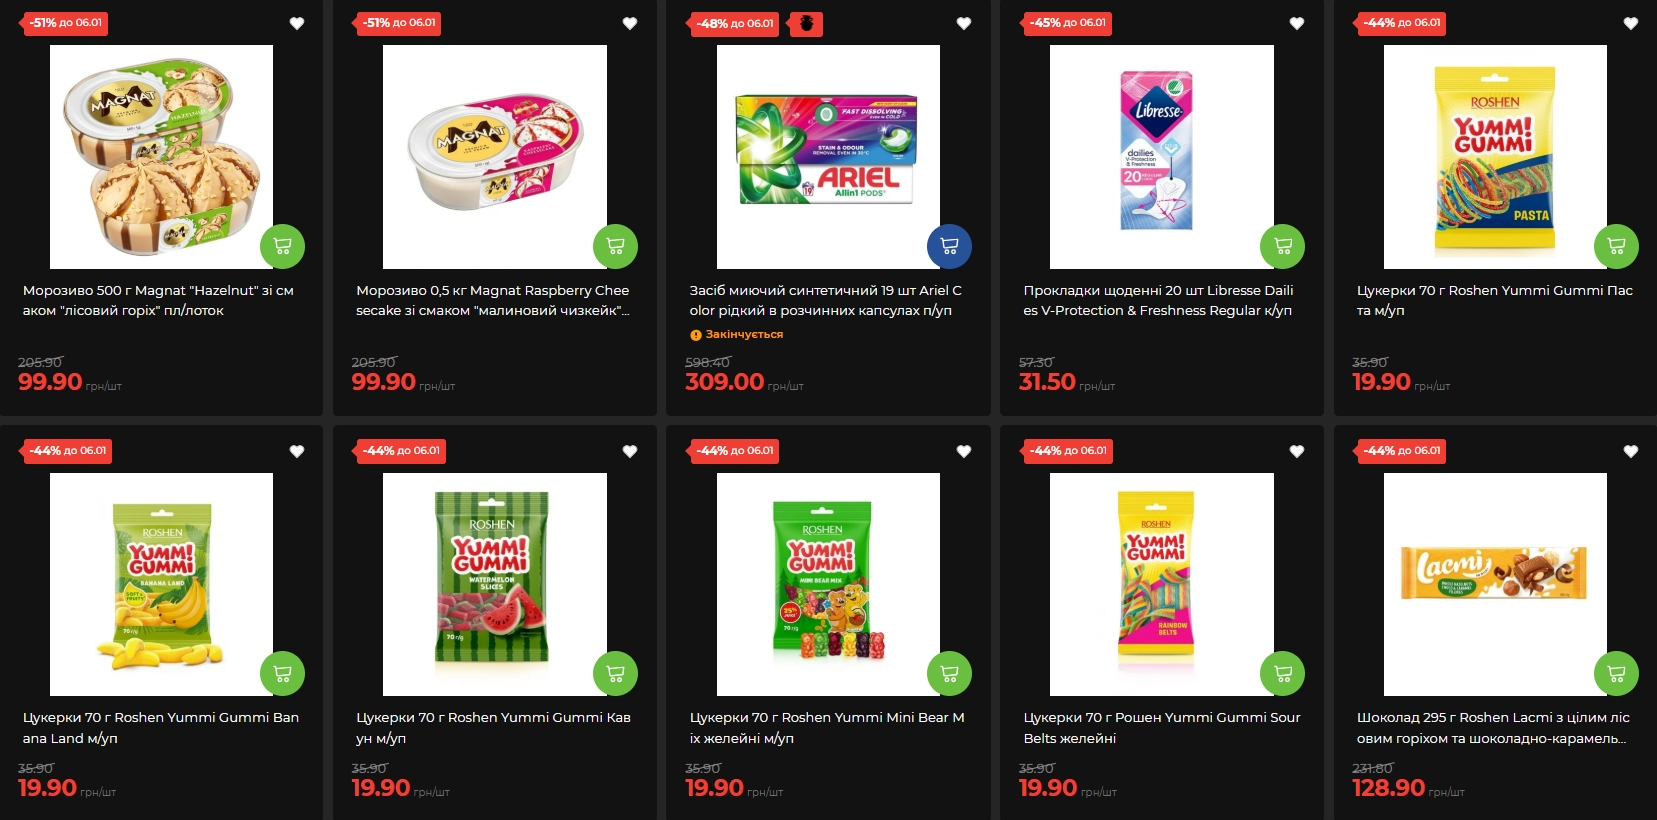Open Yummi Gummi Sour Belts title
This screenshot has width=1657, height=820.
click(1162, 728)
